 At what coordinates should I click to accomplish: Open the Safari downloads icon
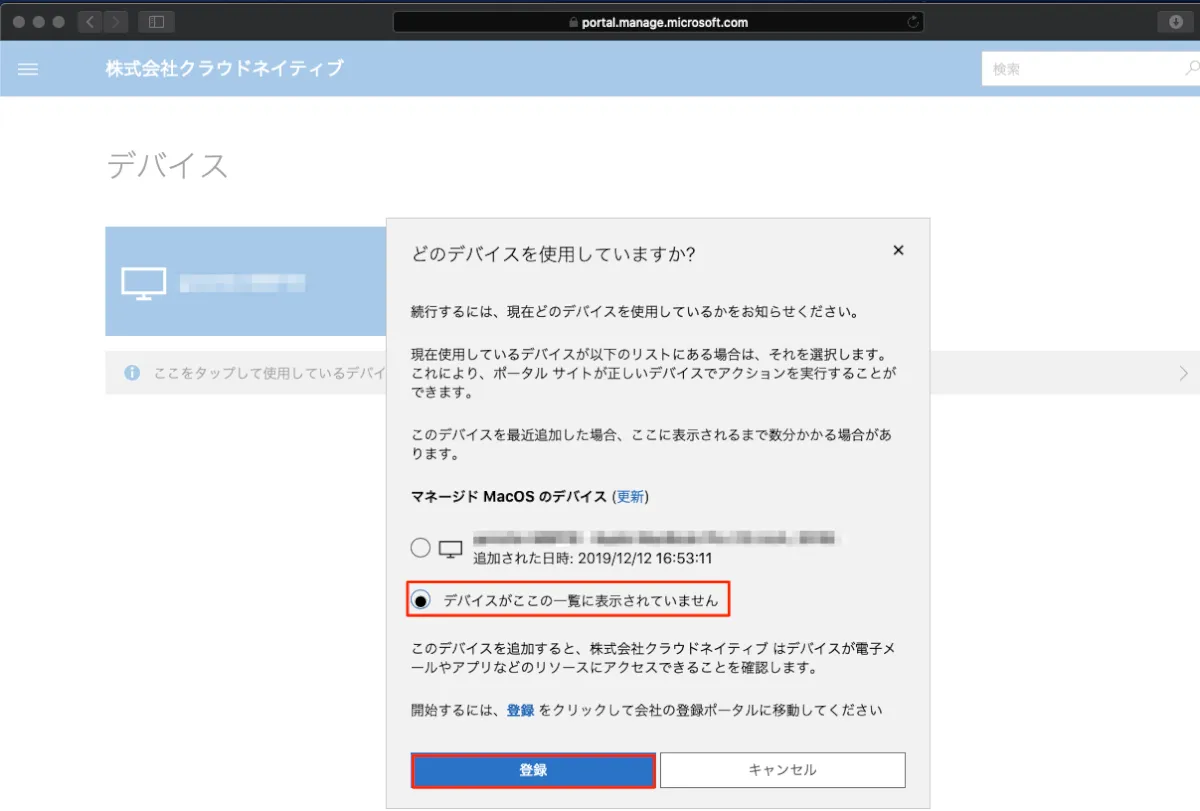[1175, 22]
